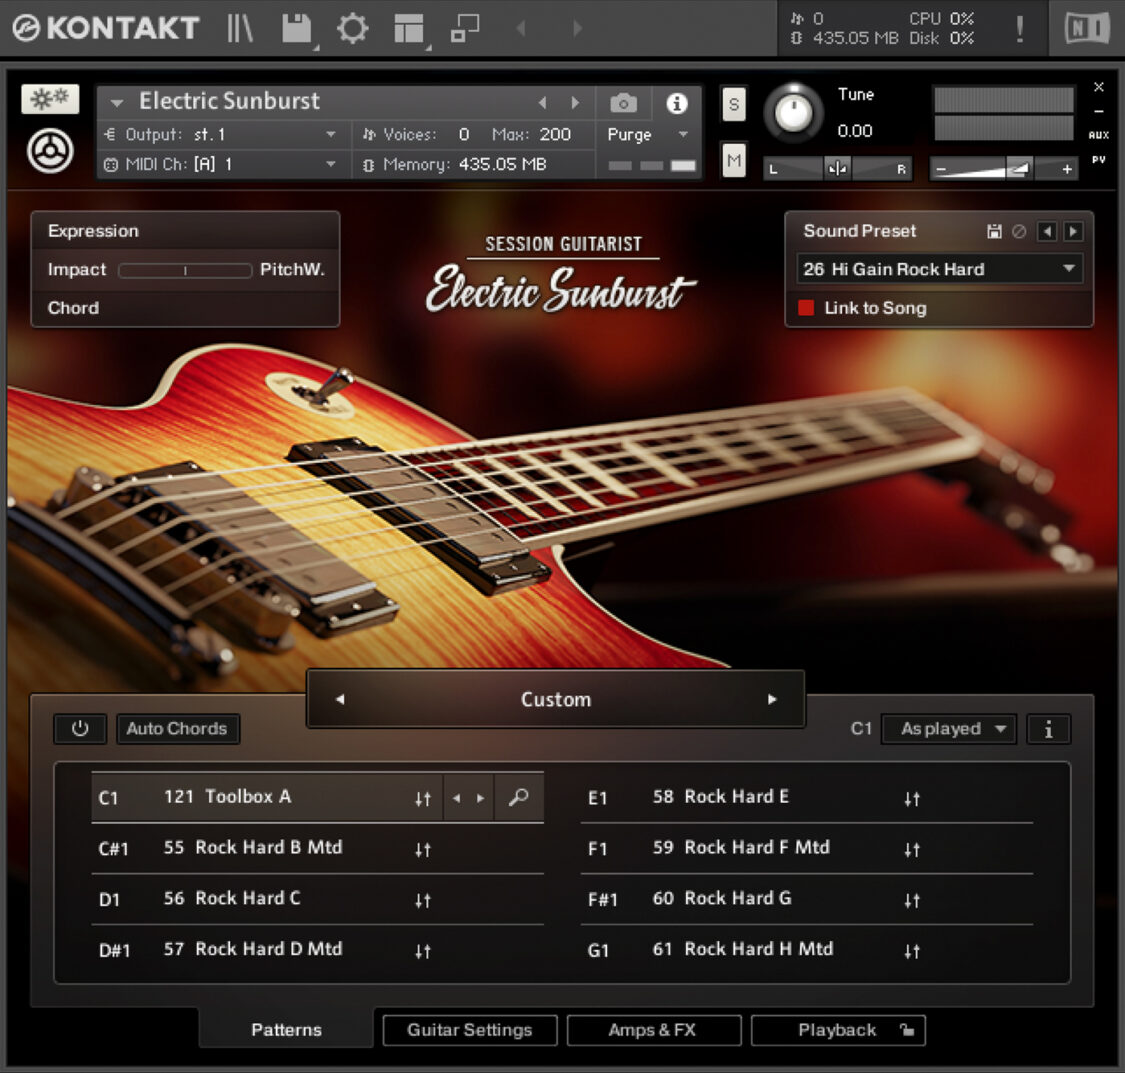1125x1073 pixels.
Task: Switch to the Guitar Settings tab
Action: [469, 1030]
